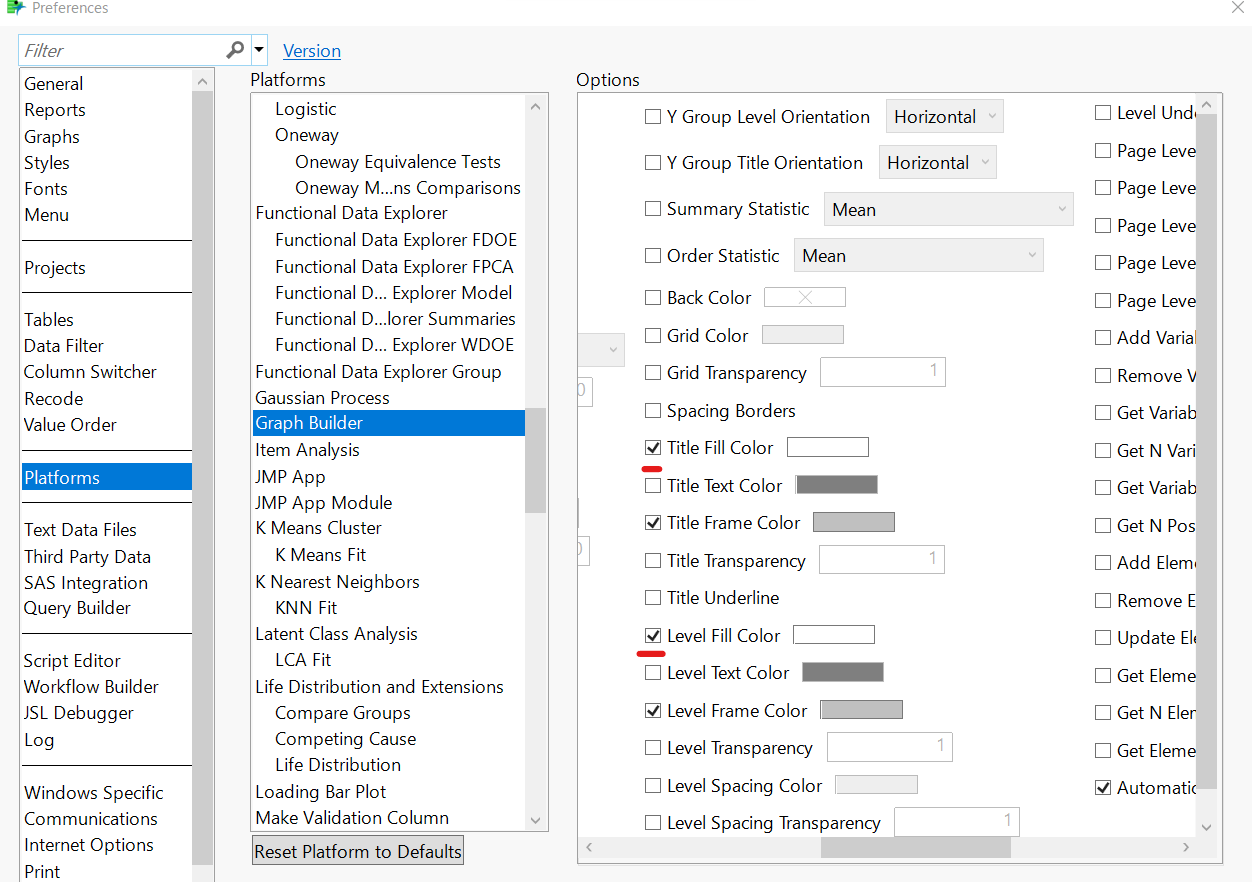Uncheck the Level Frame Color option
The height and width of the screenshot is (882, 1252).
tap(653, 710)
